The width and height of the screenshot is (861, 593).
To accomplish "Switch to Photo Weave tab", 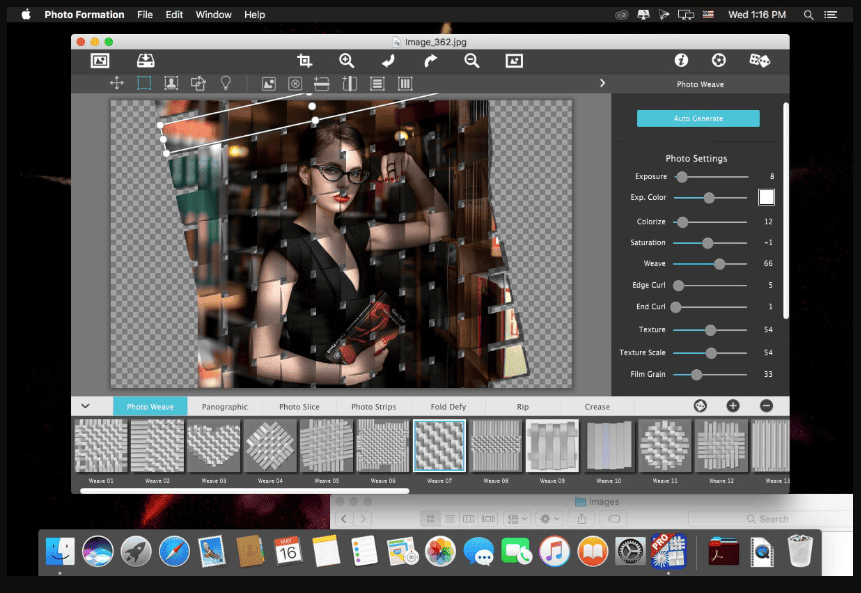I will tap(150, 407).
